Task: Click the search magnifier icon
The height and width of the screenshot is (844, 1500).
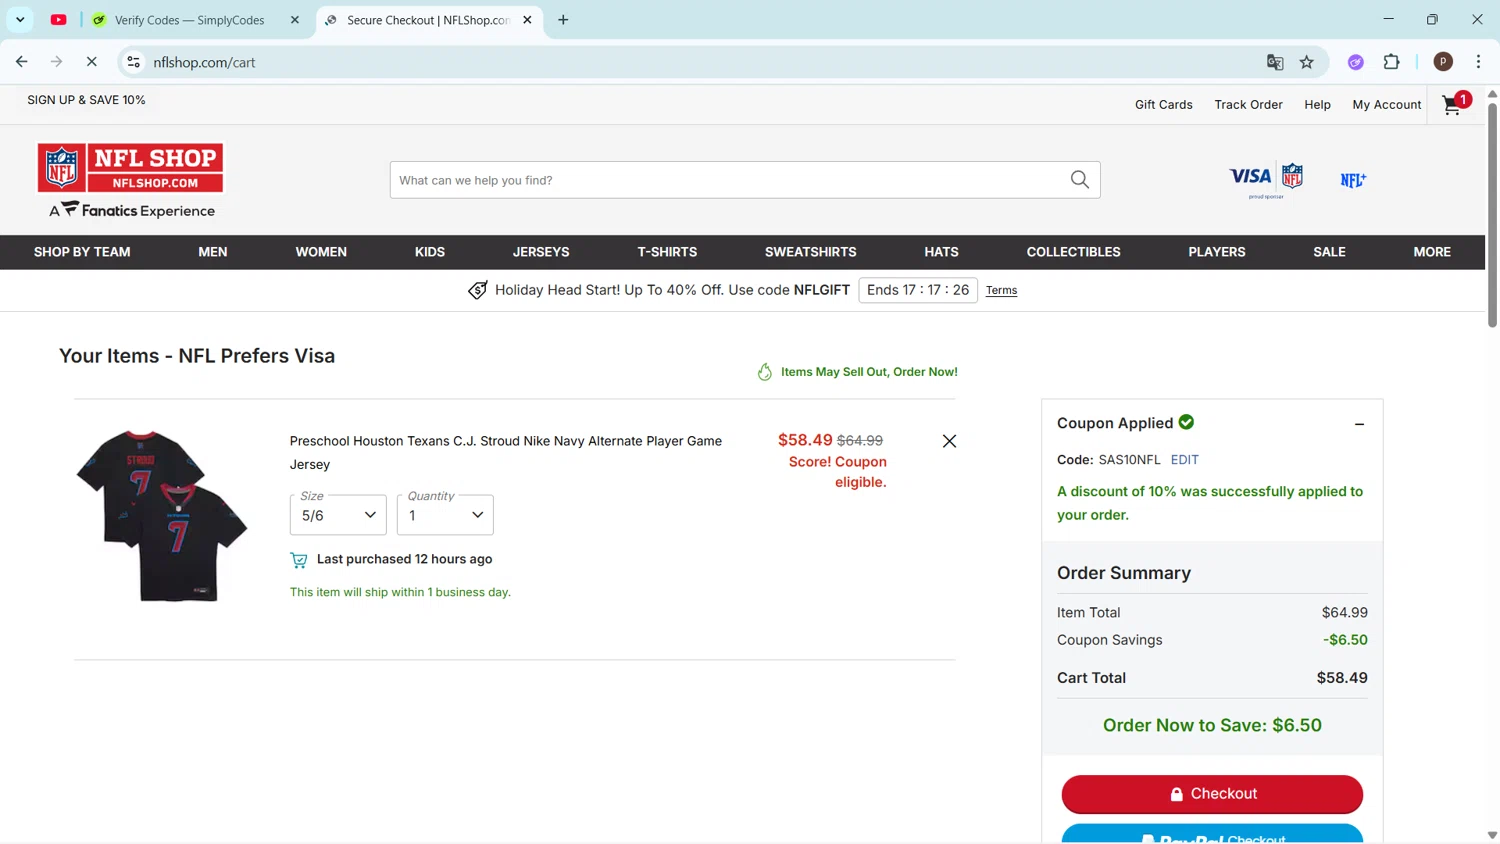Action: pyautogui.click(x=1080, y=180)
